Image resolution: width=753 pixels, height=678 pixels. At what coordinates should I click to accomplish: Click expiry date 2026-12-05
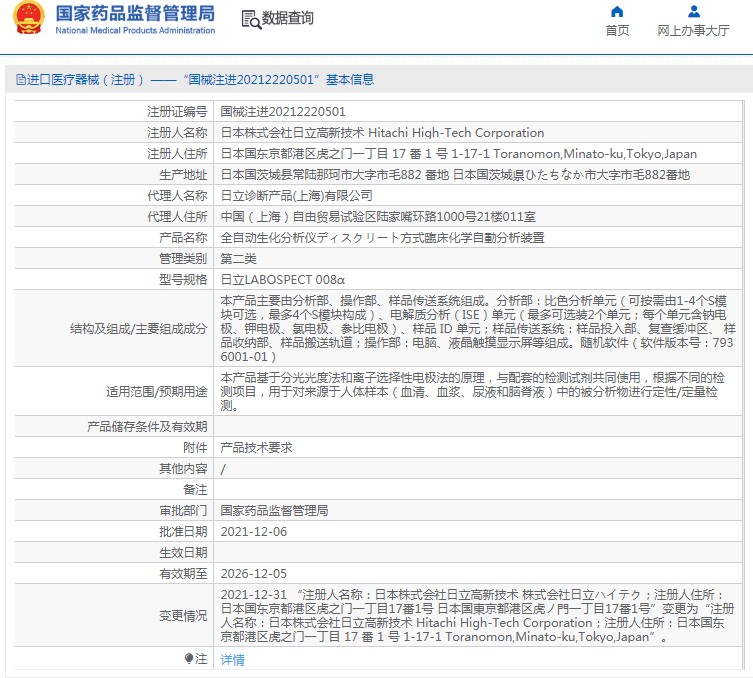click(x=254, y=573)
